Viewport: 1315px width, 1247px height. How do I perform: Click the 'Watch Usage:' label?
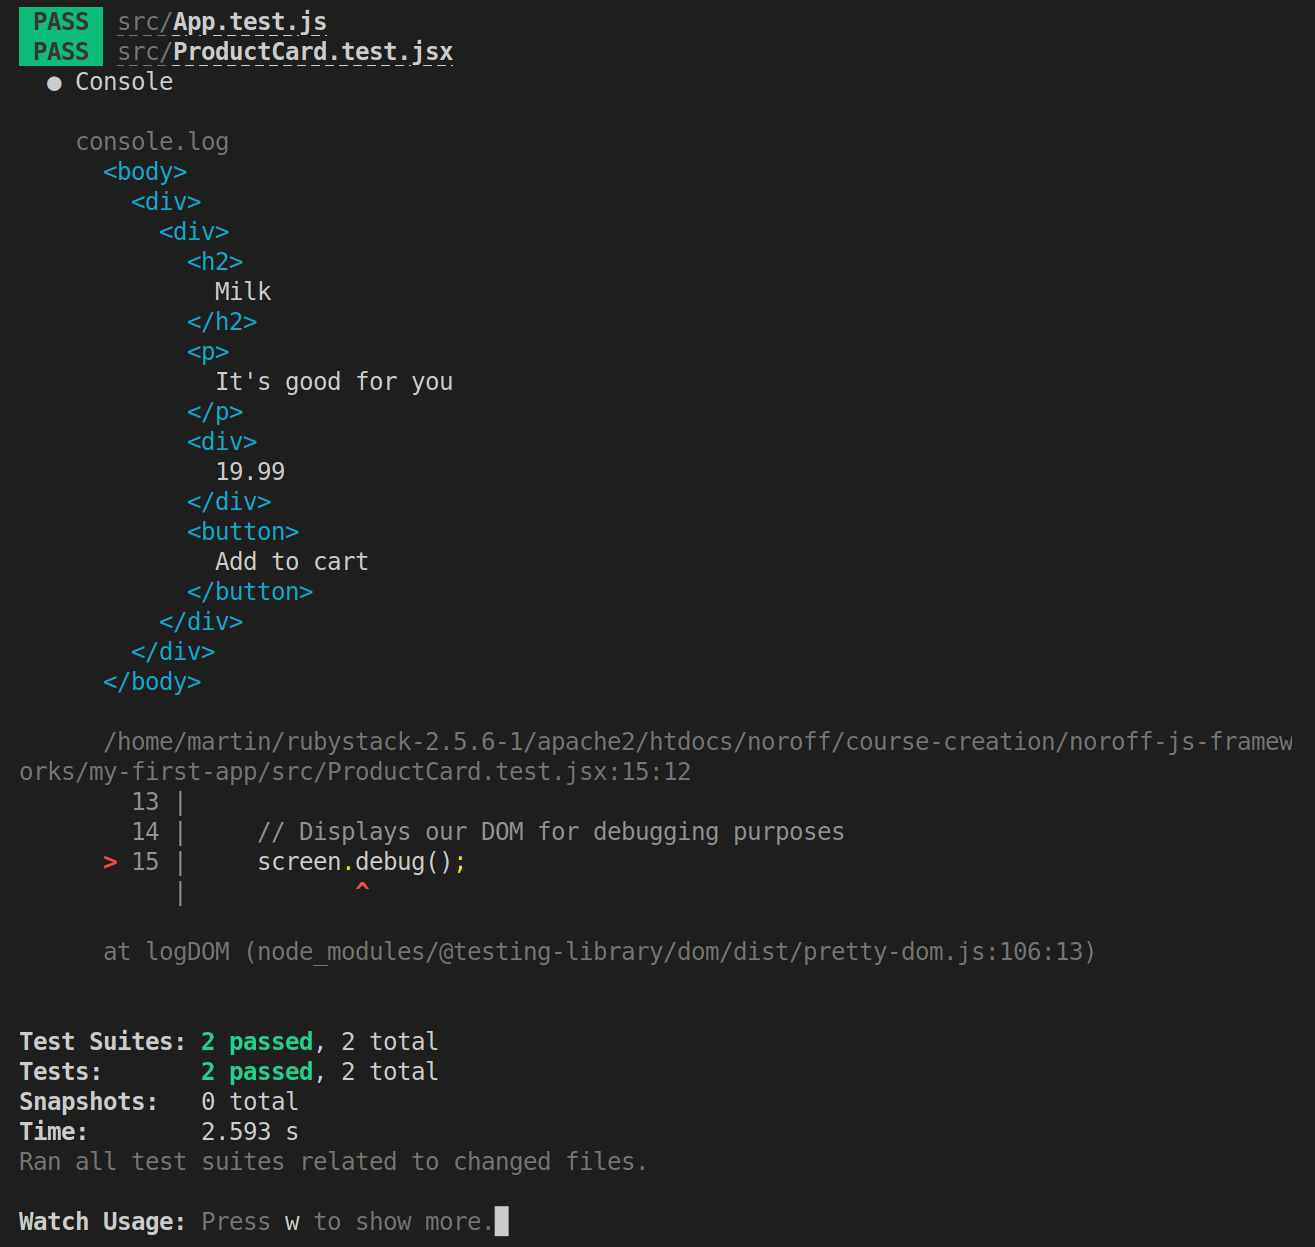tap(102, 1222)
